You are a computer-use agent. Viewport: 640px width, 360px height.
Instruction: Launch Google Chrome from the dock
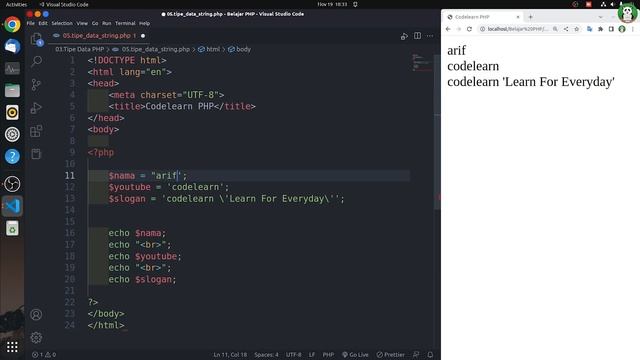[12, 24]
